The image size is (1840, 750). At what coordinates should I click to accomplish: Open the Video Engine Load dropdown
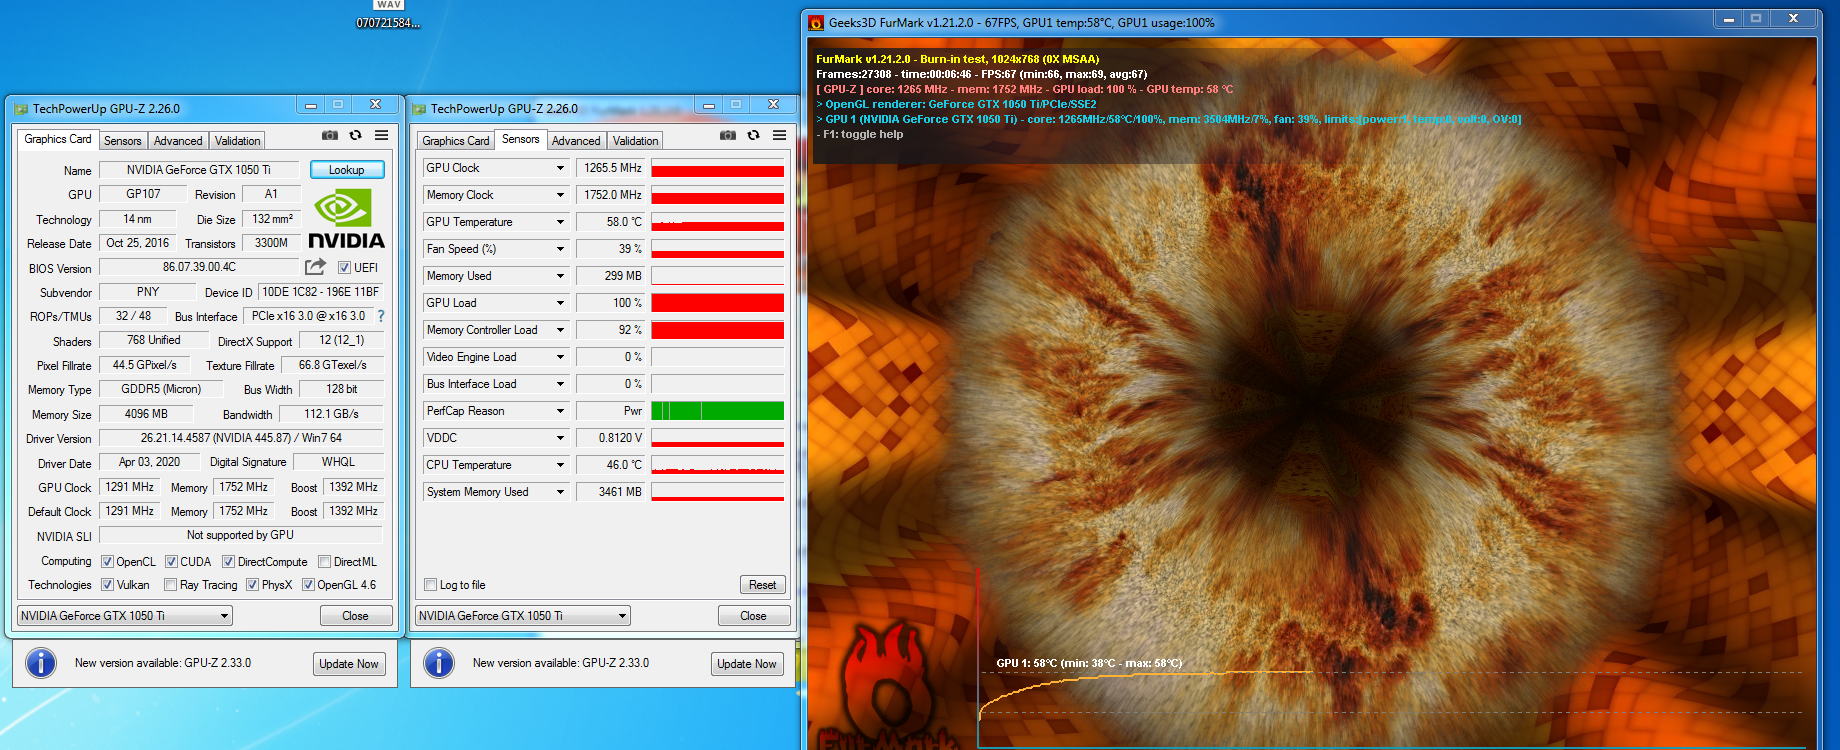[560, 357]
